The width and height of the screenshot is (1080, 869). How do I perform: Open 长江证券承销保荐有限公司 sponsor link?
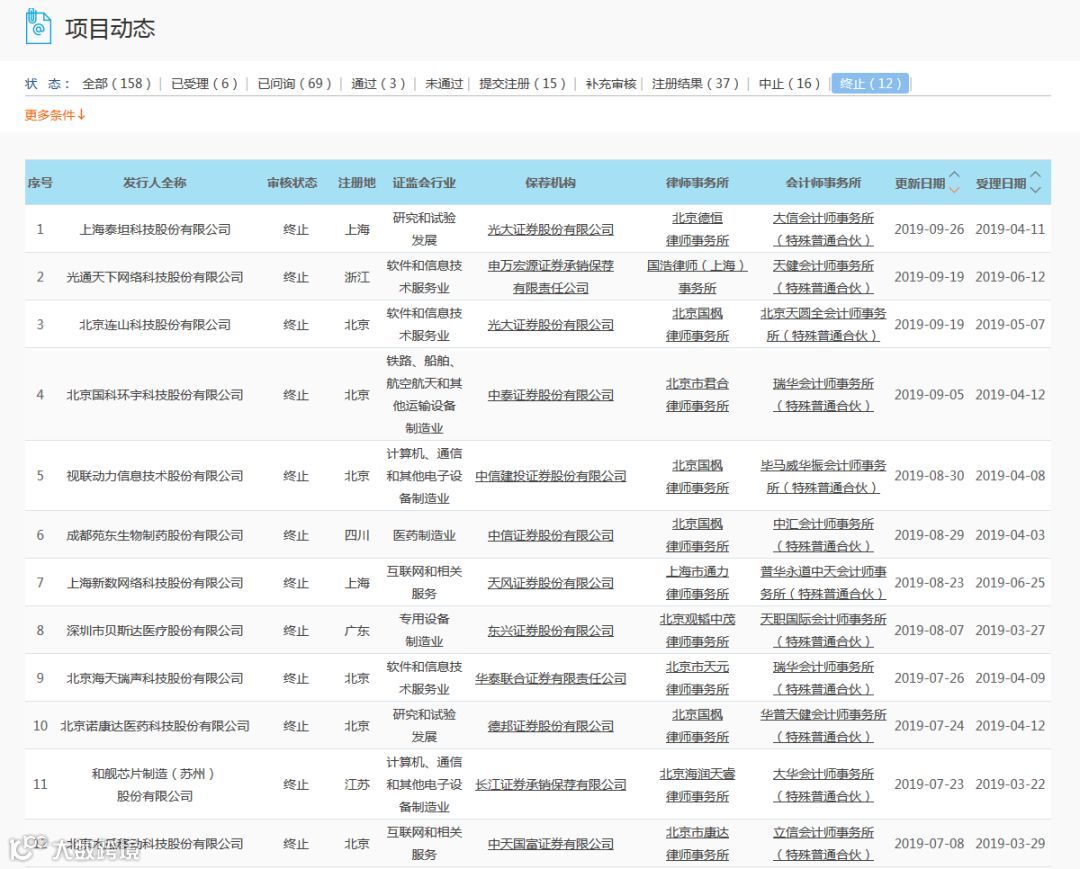coord(550,784)
